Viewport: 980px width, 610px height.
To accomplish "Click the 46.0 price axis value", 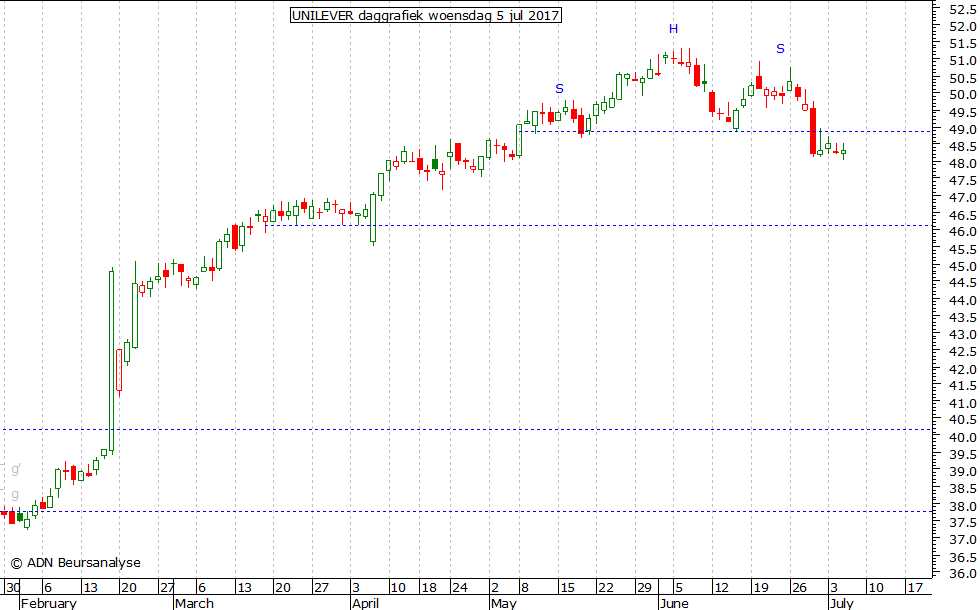I will [962, 231].
